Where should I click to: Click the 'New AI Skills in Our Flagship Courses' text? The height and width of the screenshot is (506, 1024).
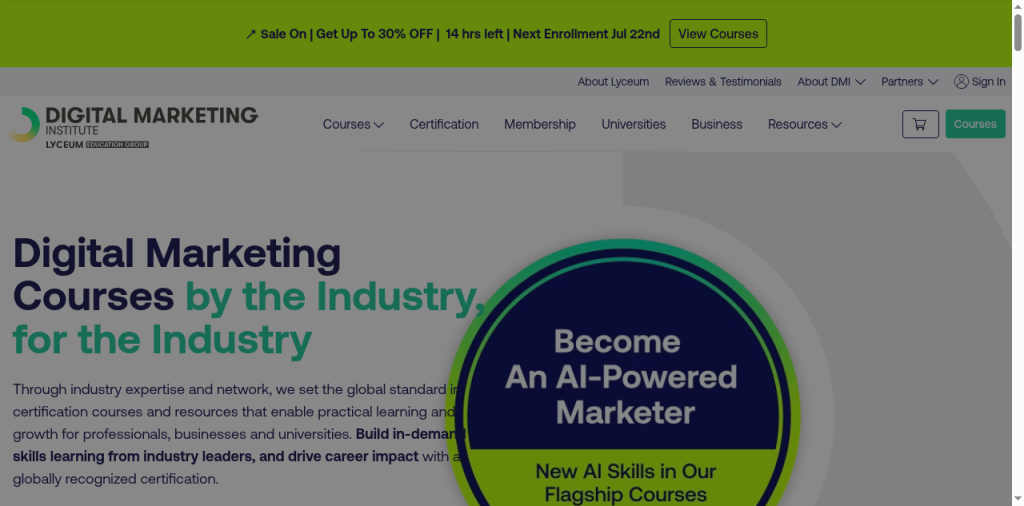[626, 482]
